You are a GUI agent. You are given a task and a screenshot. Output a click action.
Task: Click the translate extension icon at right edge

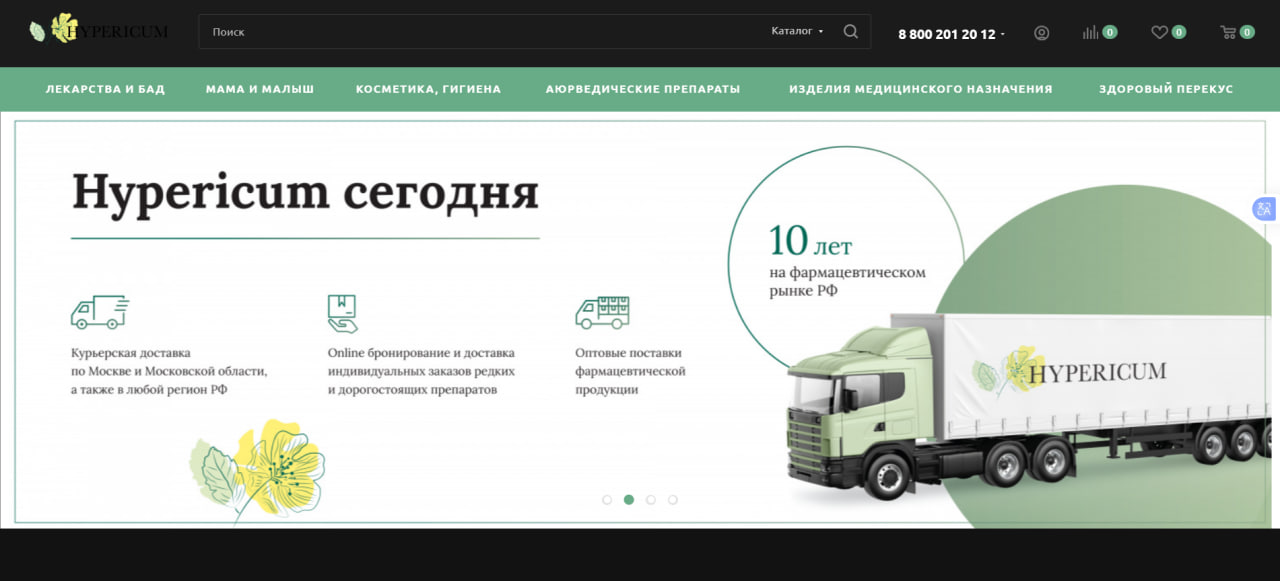pyautogui.click(x=1264, y=209)
